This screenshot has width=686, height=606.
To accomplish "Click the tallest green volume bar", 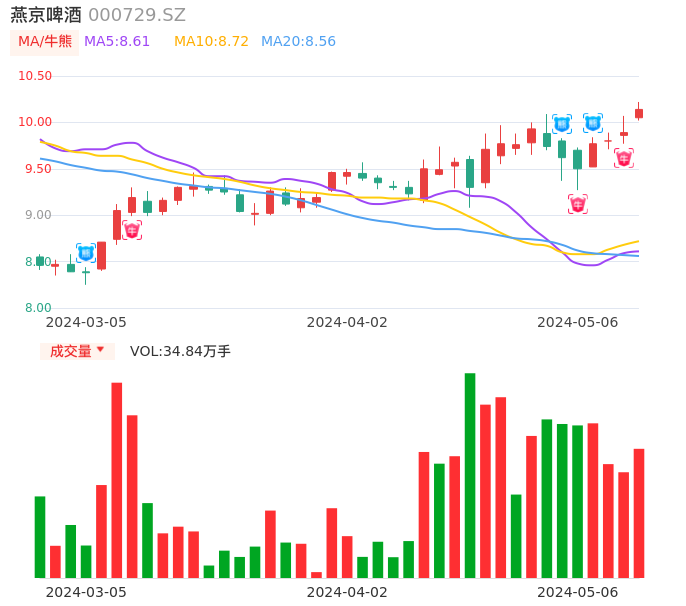I will coord(470,476).
